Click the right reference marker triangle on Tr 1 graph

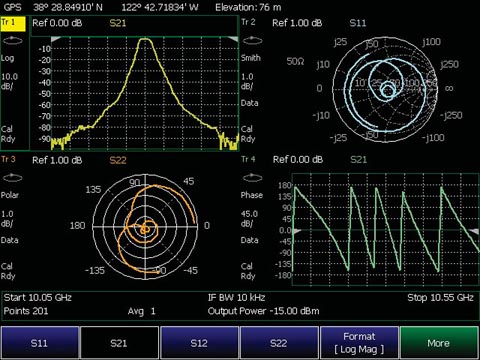(234, 39)
